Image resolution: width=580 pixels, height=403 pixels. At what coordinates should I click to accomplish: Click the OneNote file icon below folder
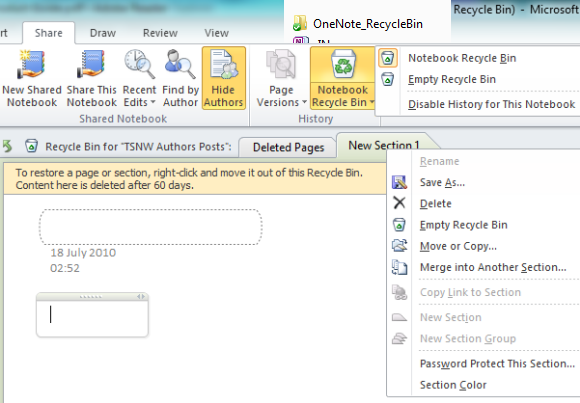[301, 40]
